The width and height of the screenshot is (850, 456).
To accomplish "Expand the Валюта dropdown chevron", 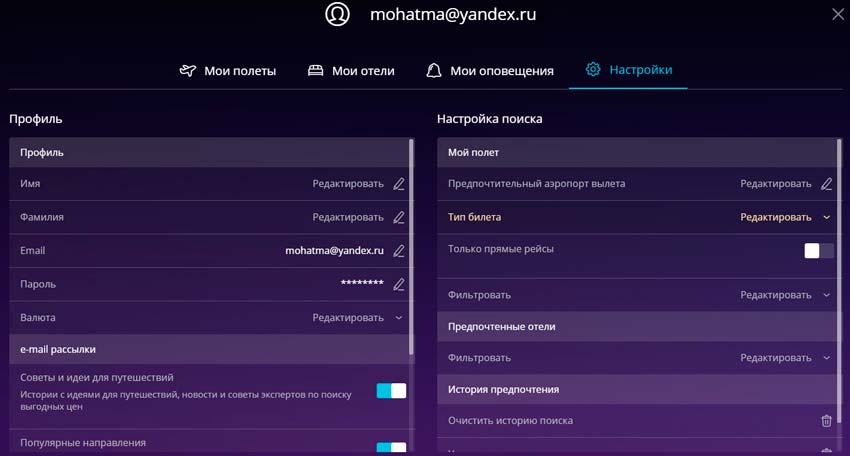I will [399, 318].
